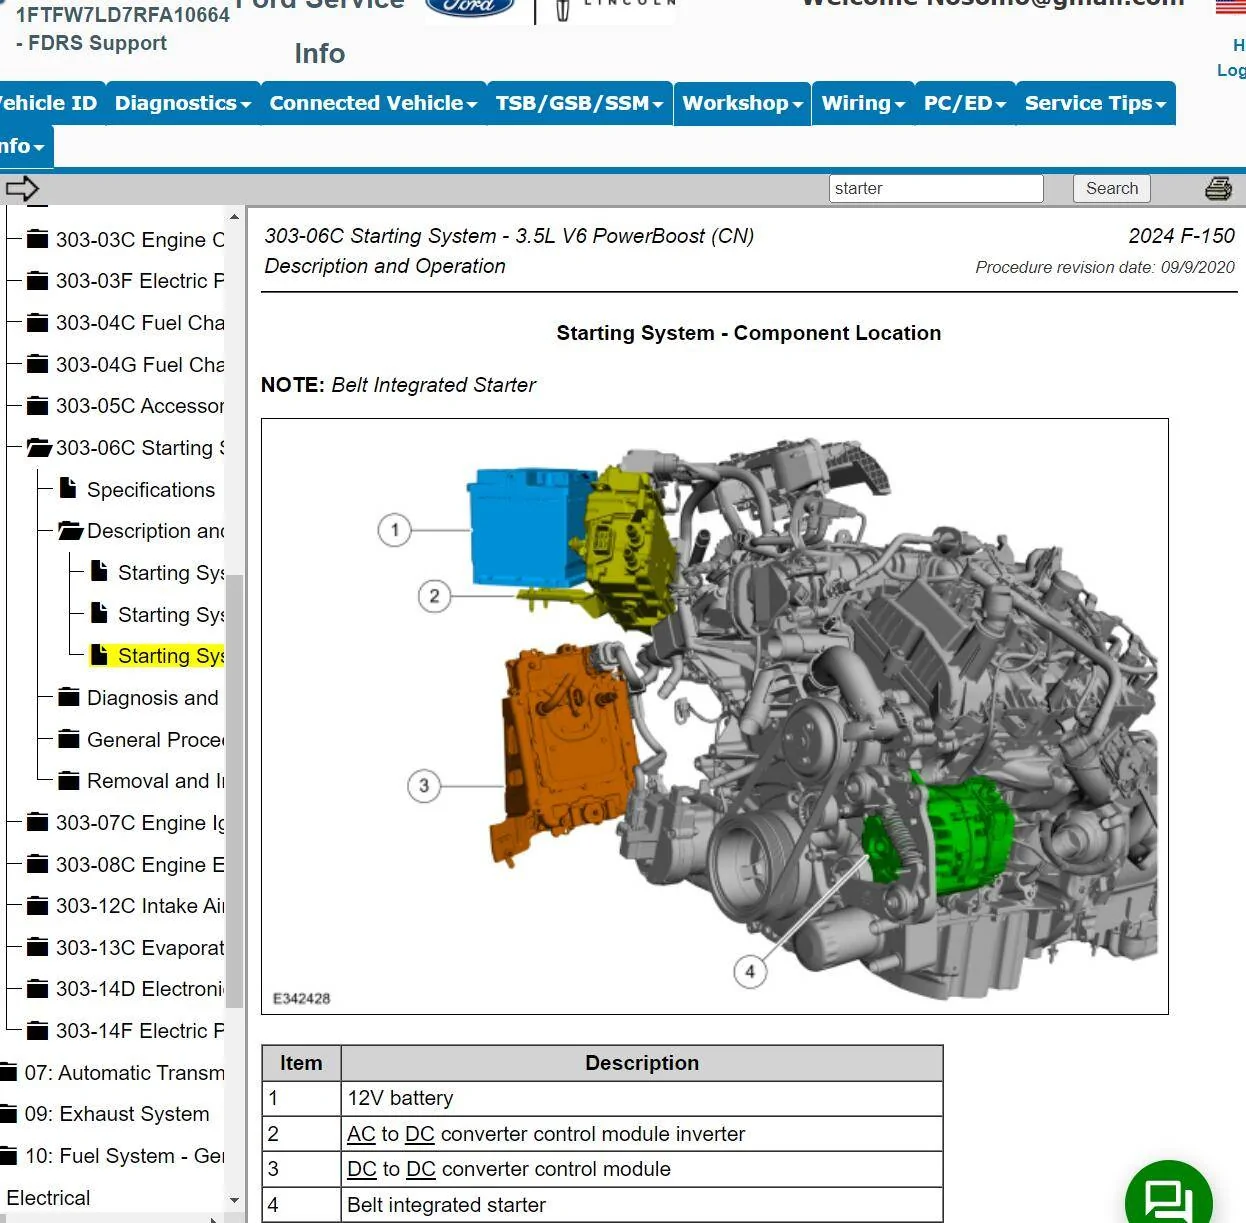This screenshot has height=1223, width=1246.
Task: Open the General Procedures folder icon
Action: (x=68, y=739)
